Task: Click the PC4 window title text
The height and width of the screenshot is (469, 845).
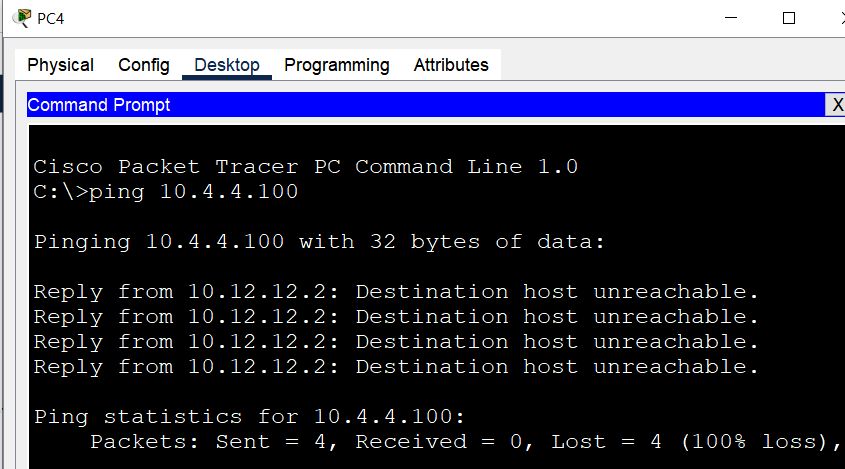Action: (x=51, y=18)
